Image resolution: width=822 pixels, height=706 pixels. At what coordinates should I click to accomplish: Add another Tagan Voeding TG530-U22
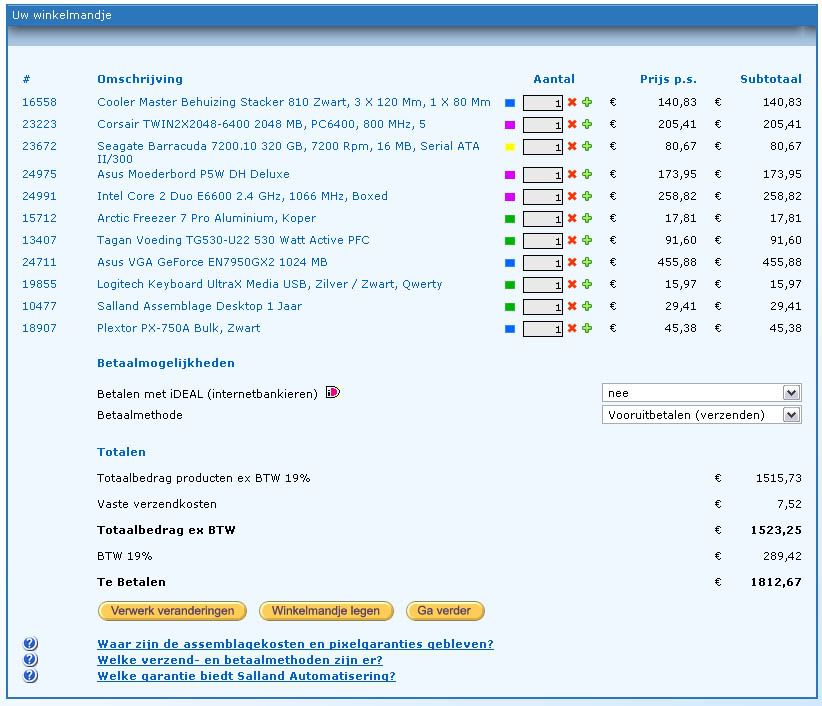[587, 240]
